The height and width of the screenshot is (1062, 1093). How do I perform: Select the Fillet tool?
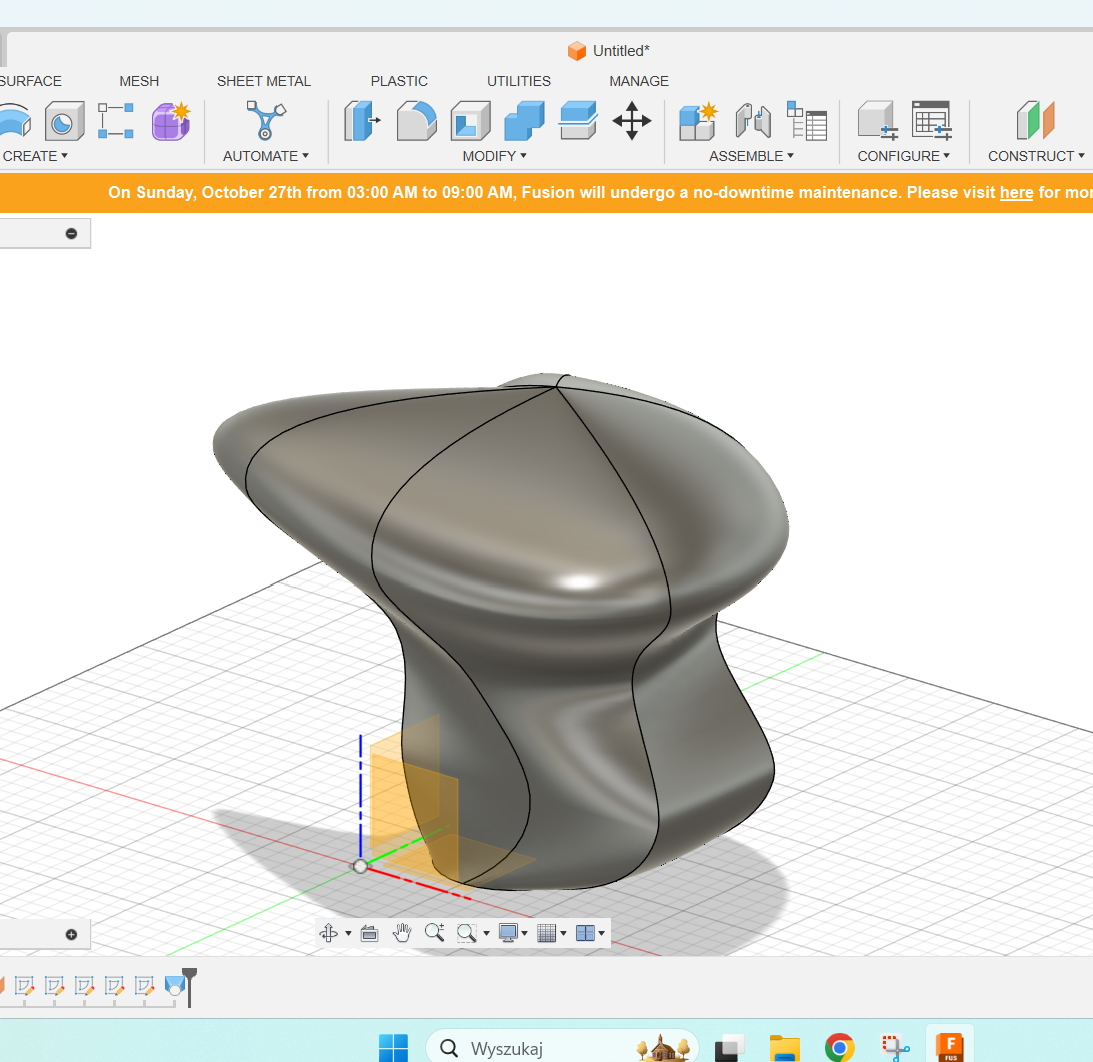[417, 121]
